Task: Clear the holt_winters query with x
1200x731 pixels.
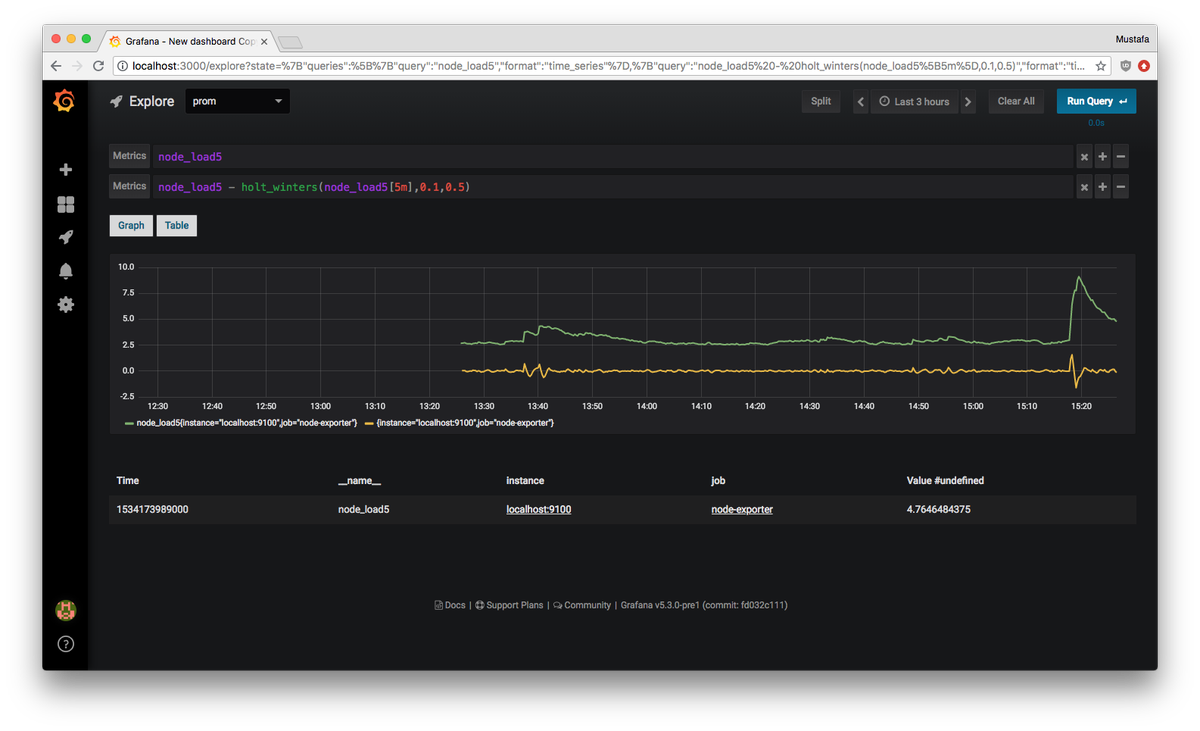Action: (x=1084, y=187)
